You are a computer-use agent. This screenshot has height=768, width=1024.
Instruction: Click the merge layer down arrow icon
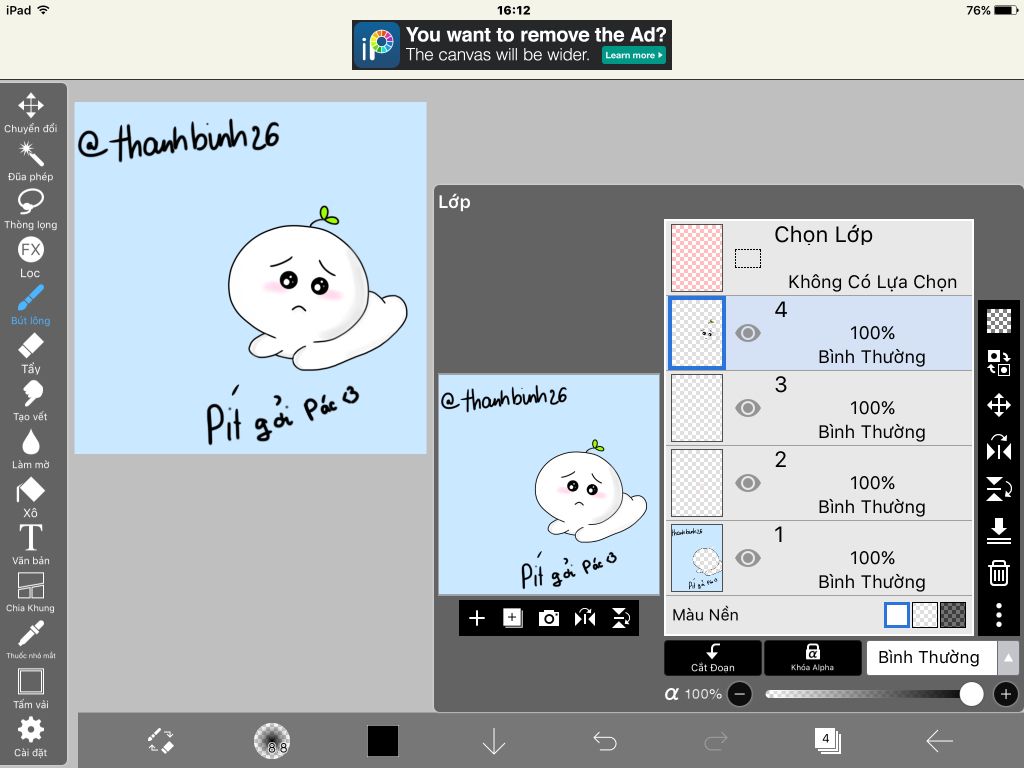pos(999,530)
